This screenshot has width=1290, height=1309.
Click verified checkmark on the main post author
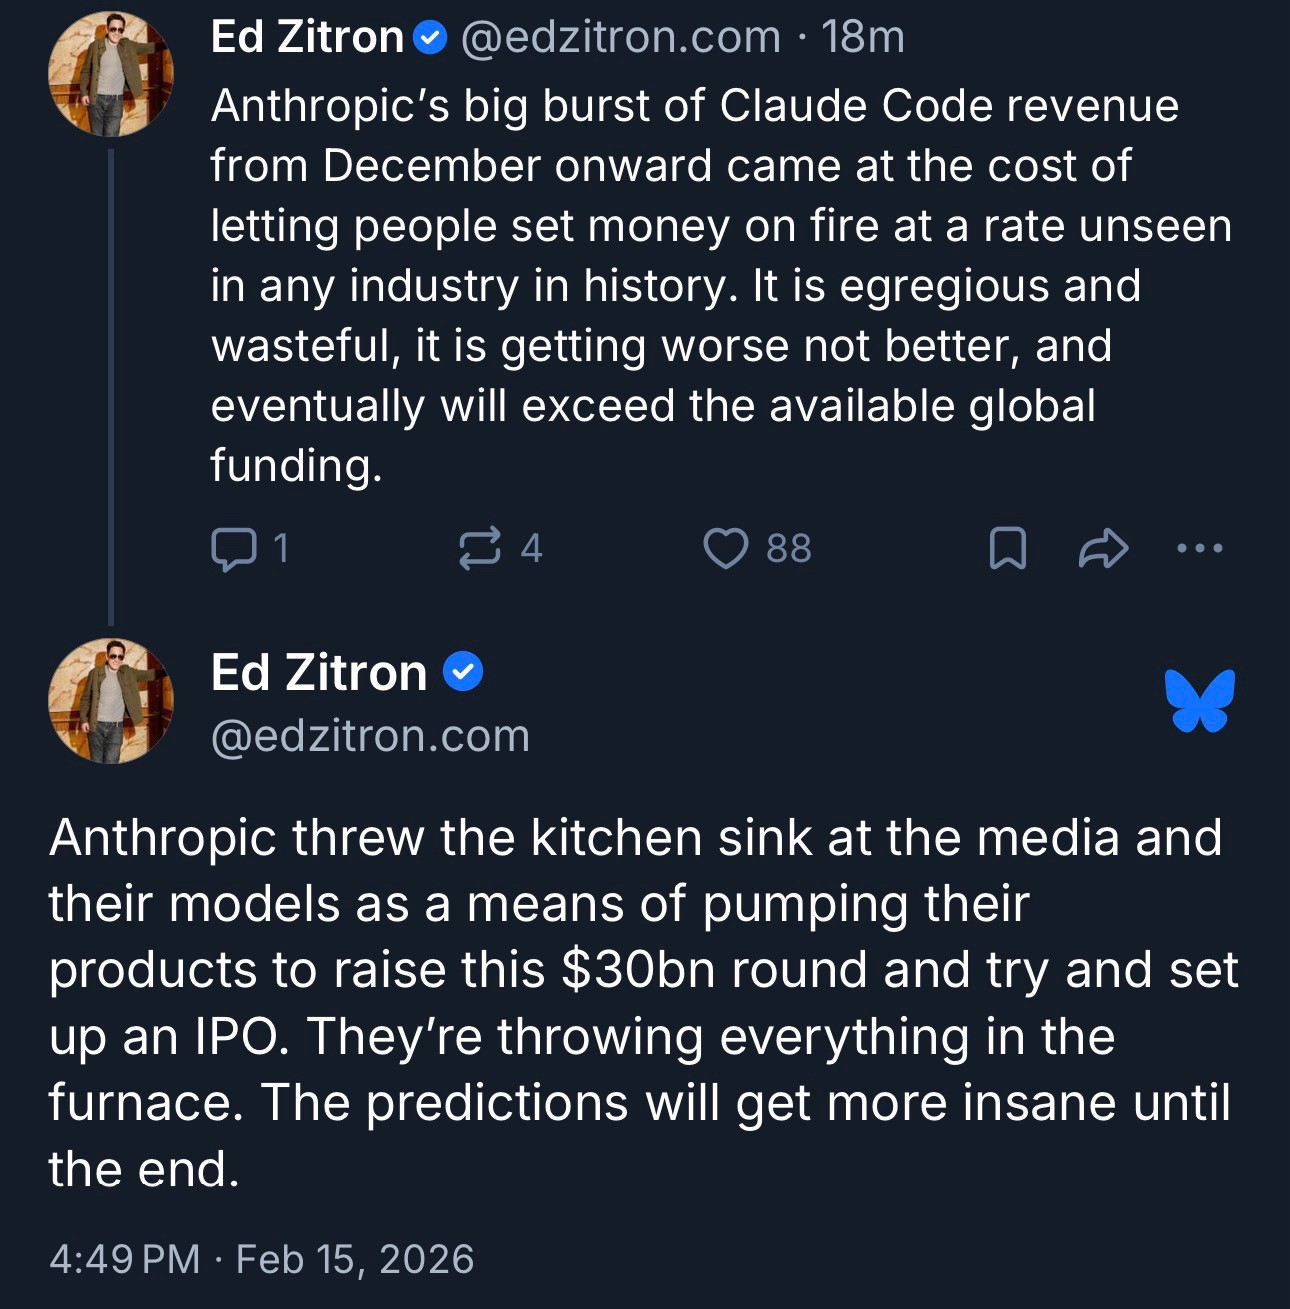pyautogui.click(x=462, y=672)
